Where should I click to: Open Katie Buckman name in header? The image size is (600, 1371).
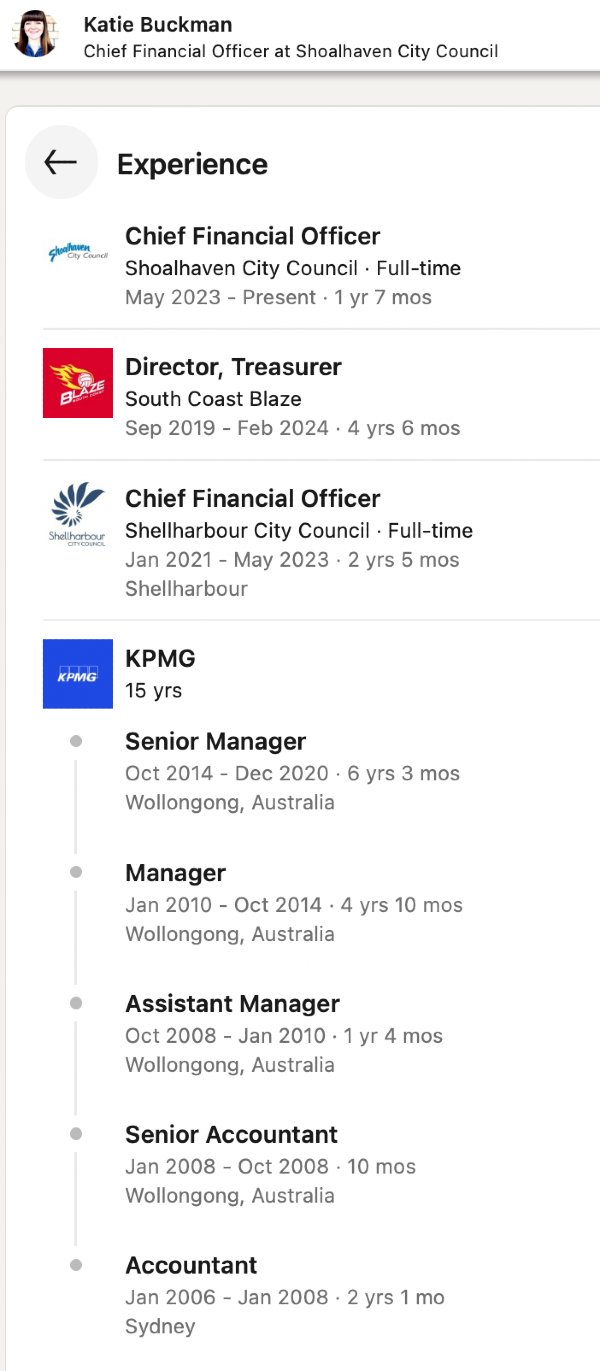[x=158, y=24]
